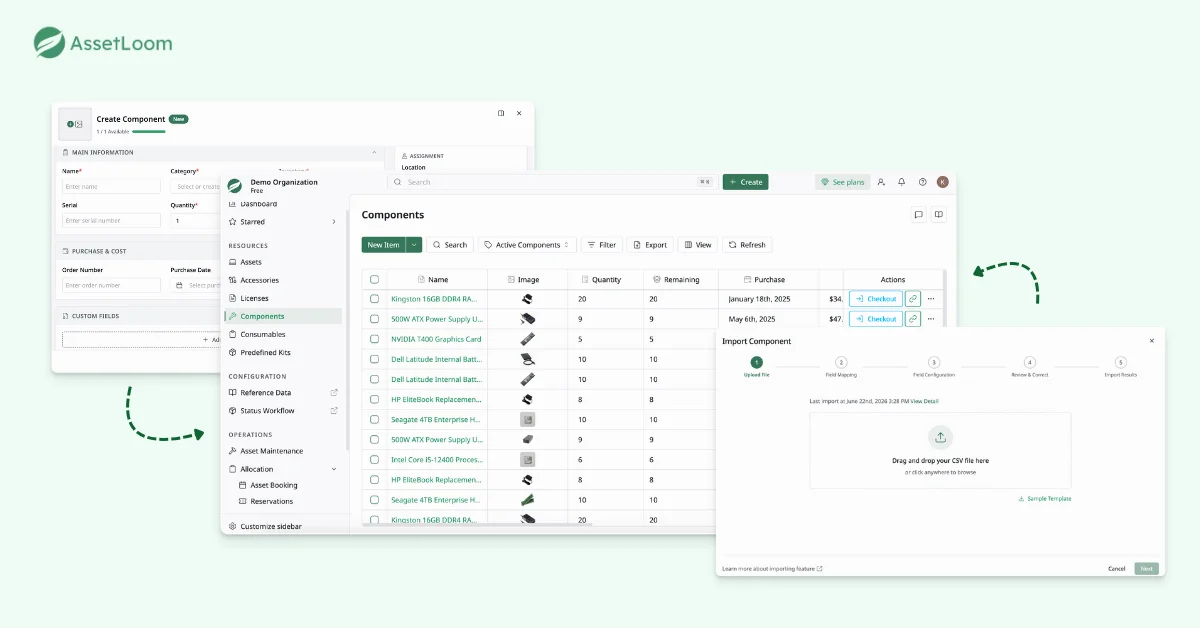Open Predefined Kits in the sidebar
This screenshot has width=1200, height=628.
pos(265,352)
